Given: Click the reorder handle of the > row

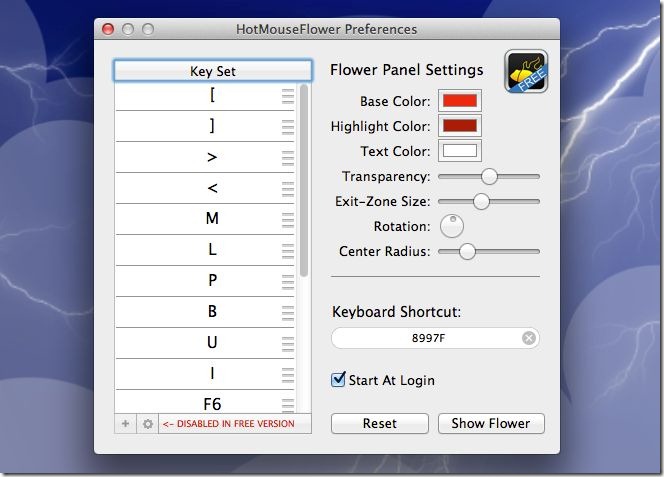Looking at the screenshot, I should coord(288,158).
